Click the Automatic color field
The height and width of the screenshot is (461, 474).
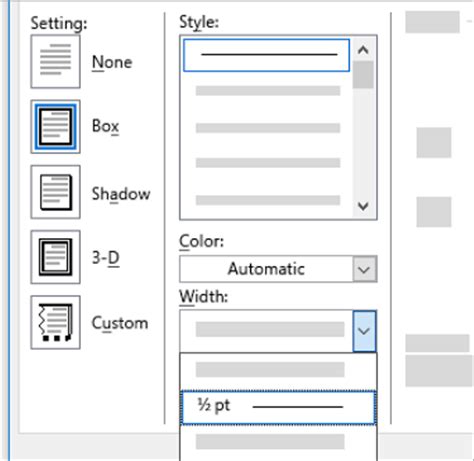[266, 269]
